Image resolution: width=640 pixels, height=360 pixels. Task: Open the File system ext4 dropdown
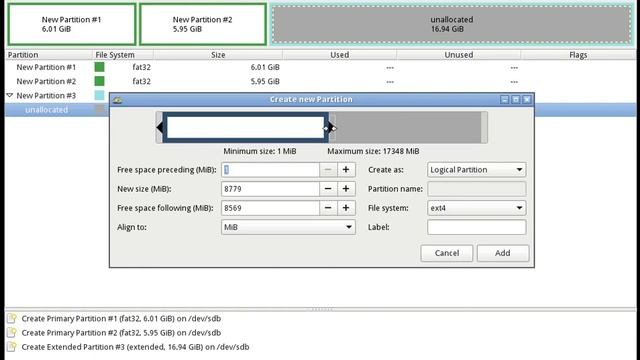click(476, 208)
